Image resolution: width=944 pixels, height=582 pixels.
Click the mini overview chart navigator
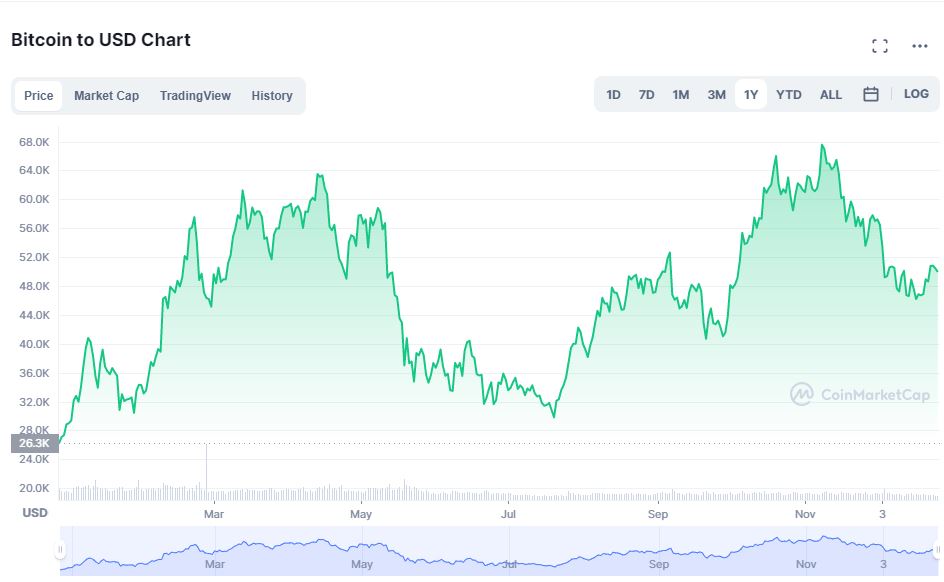(x=499, y=551)
